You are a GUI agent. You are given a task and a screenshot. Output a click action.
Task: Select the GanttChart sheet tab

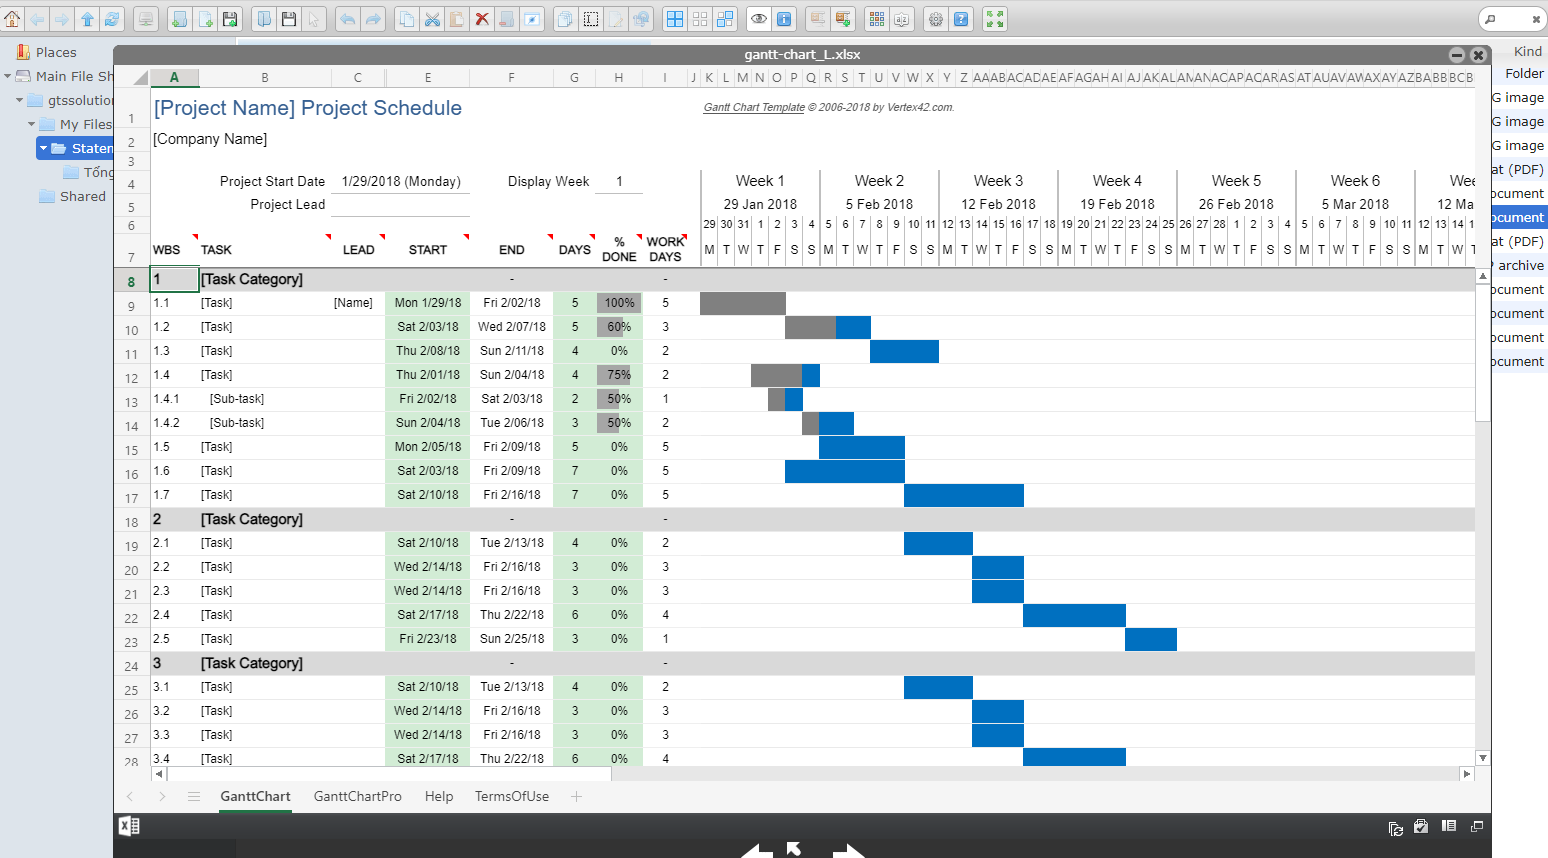(x=255, y=796)
